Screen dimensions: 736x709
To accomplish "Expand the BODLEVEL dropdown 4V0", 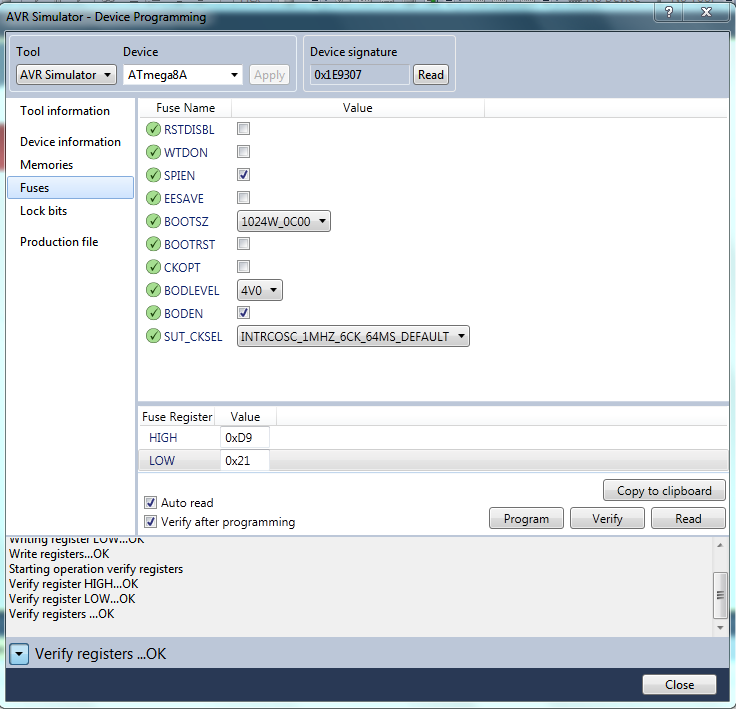I will [260, 290].
